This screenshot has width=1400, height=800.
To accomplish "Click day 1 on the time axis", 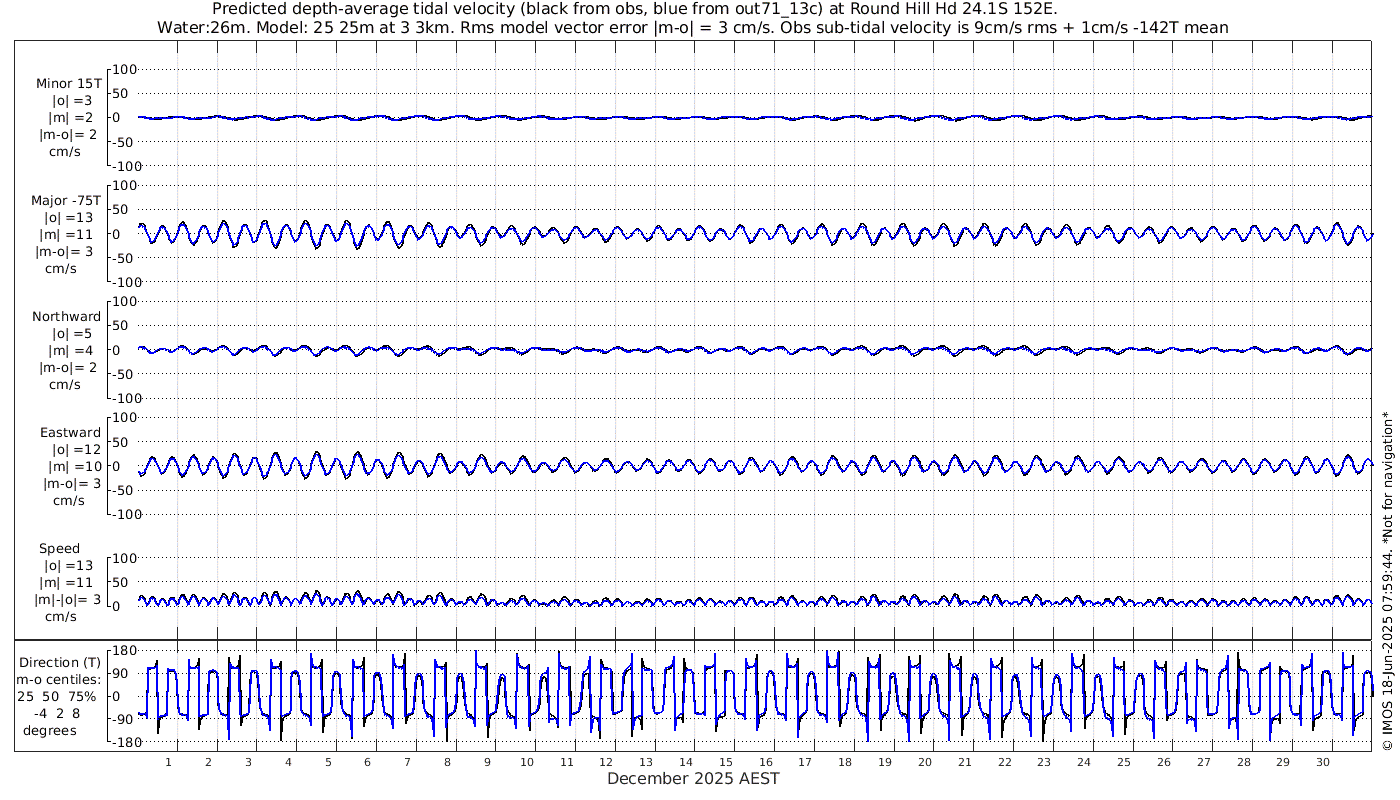I will tap(168, 762).
